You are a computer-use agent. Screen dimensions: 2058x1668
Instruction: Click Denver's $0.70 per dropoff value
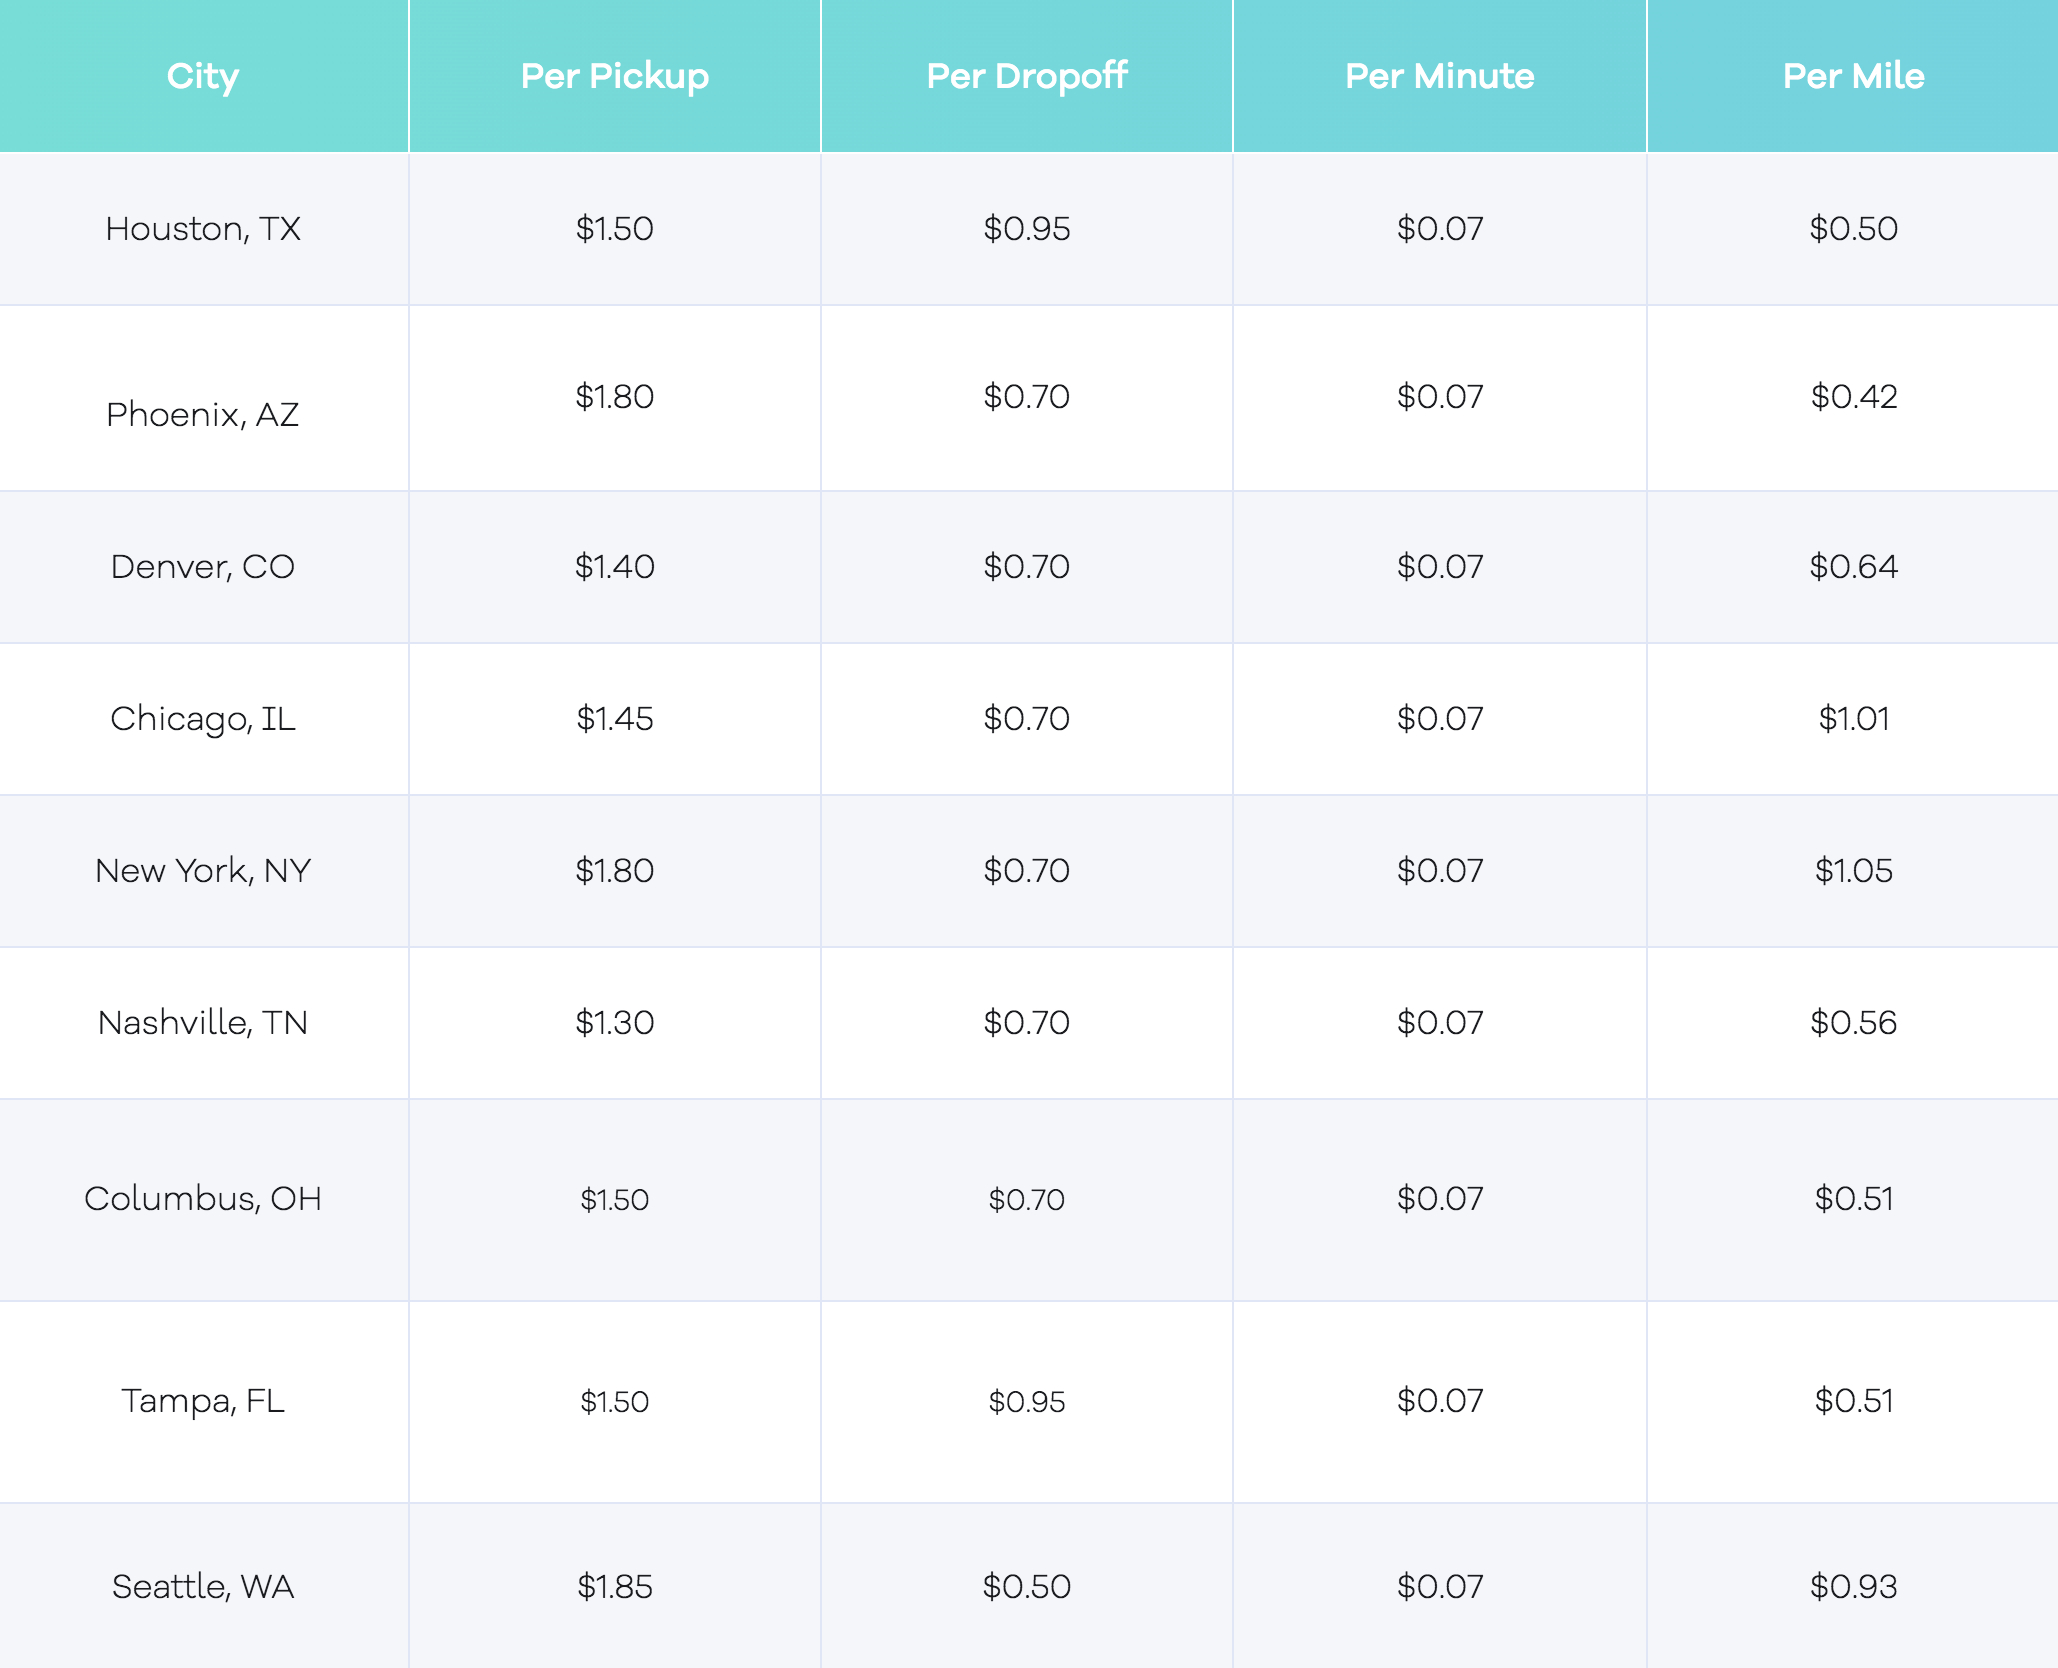(1027, 567)
